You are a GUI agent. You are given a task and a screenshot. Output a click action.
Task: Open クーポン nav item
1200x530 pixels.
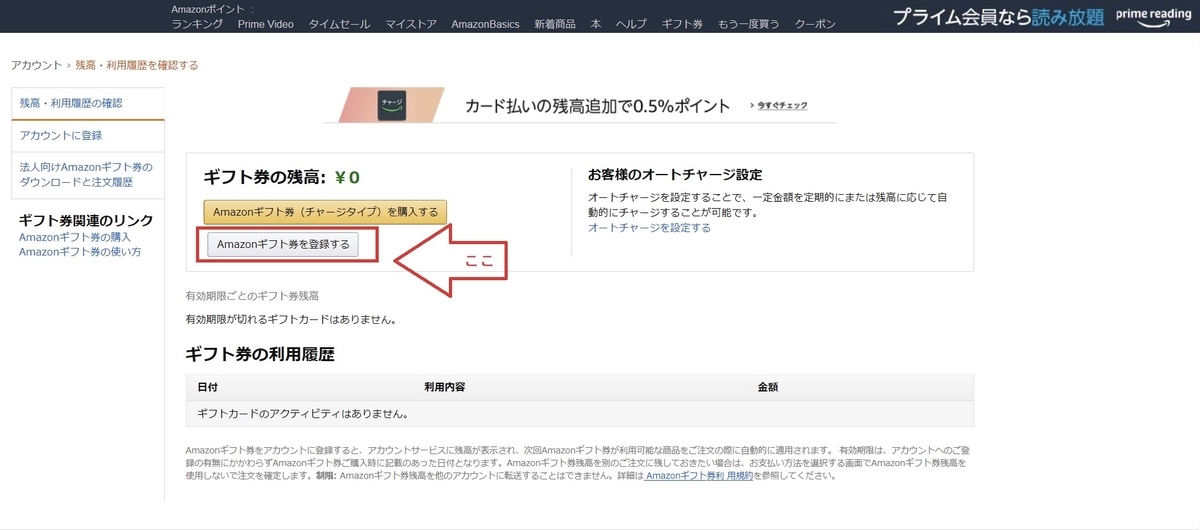(815, 24)
